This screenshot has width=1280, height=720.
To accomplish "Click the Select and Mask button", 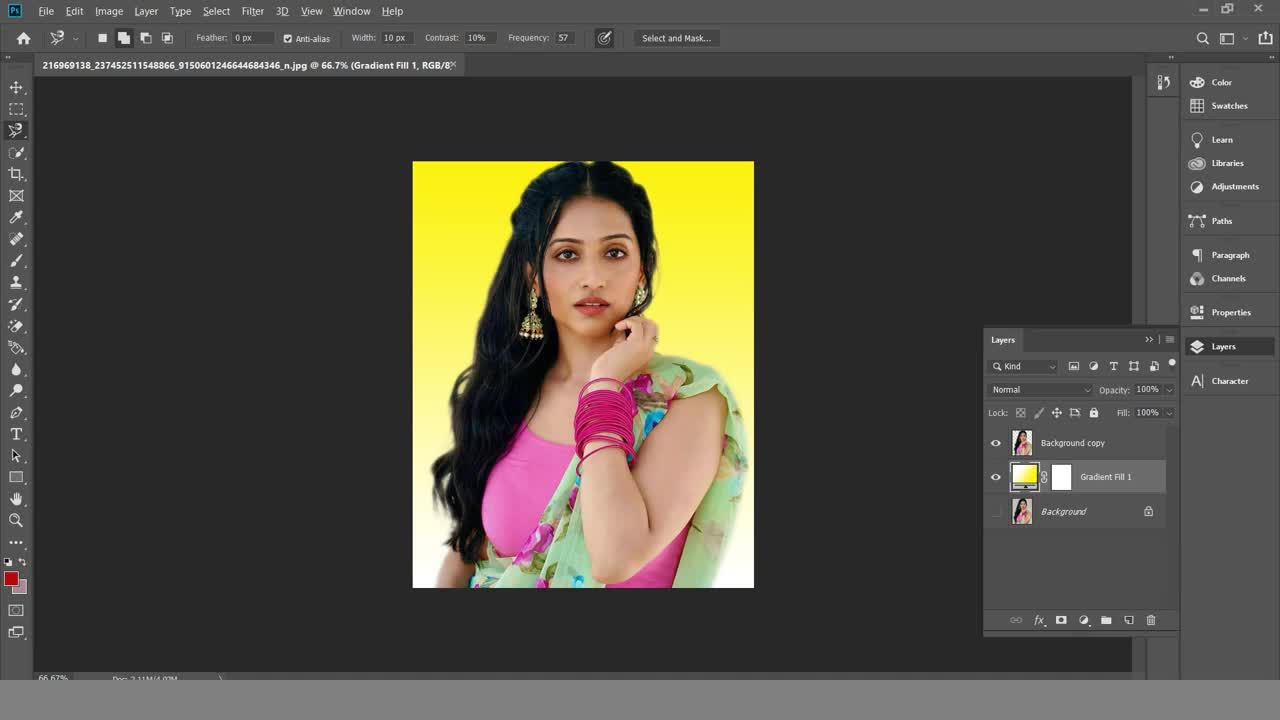I will [x=676, y=38].
